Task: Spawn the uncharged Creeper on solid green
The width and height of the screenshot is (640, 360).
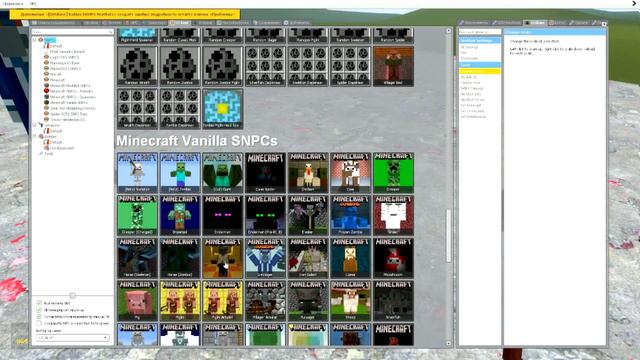Action: (x=393, y=173)
